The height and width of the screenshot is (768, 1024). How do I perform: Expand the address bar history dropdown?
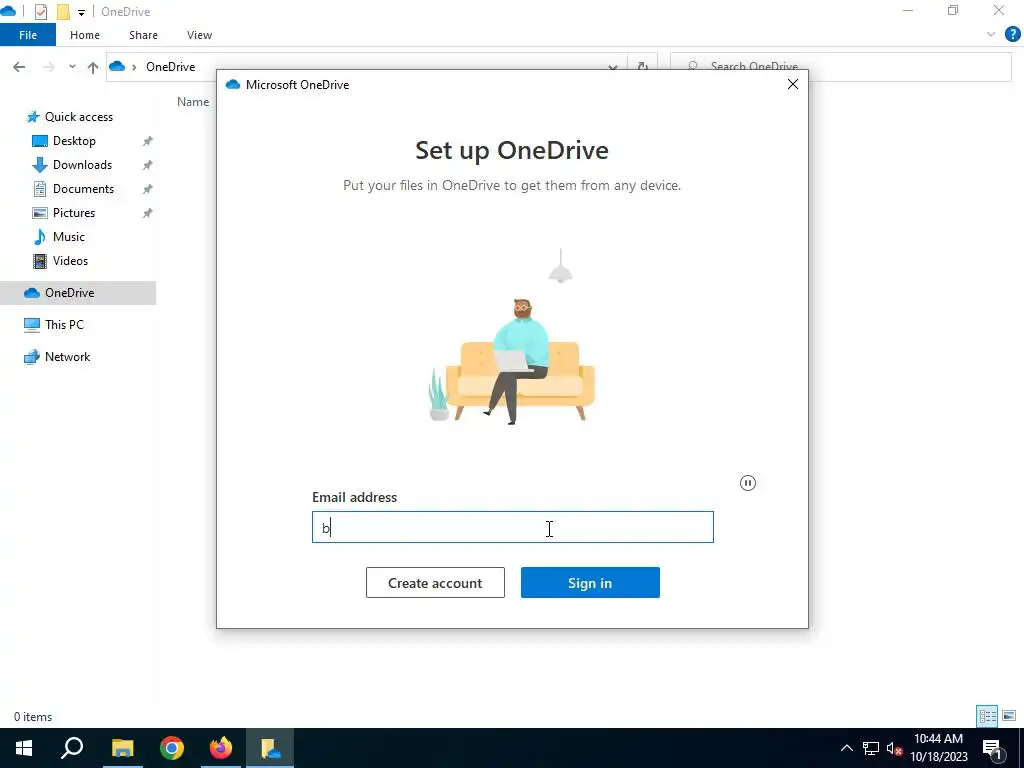click(x=613, y=67)
